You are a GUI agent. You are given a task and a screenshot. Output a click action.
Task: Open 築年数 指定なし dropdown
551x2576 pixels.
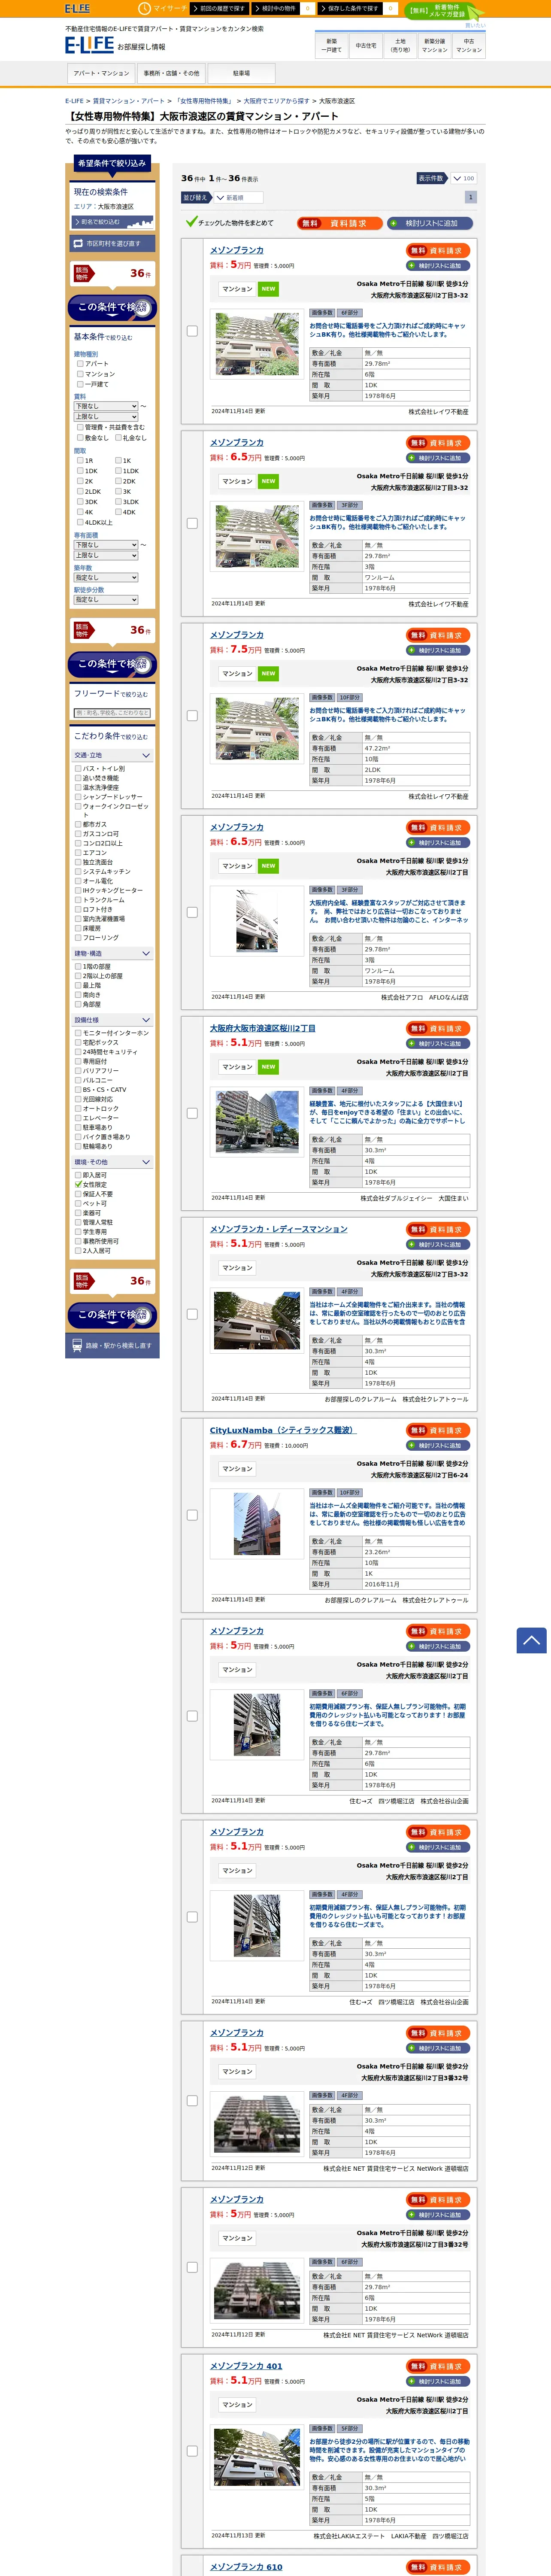[x=105, y=577]
